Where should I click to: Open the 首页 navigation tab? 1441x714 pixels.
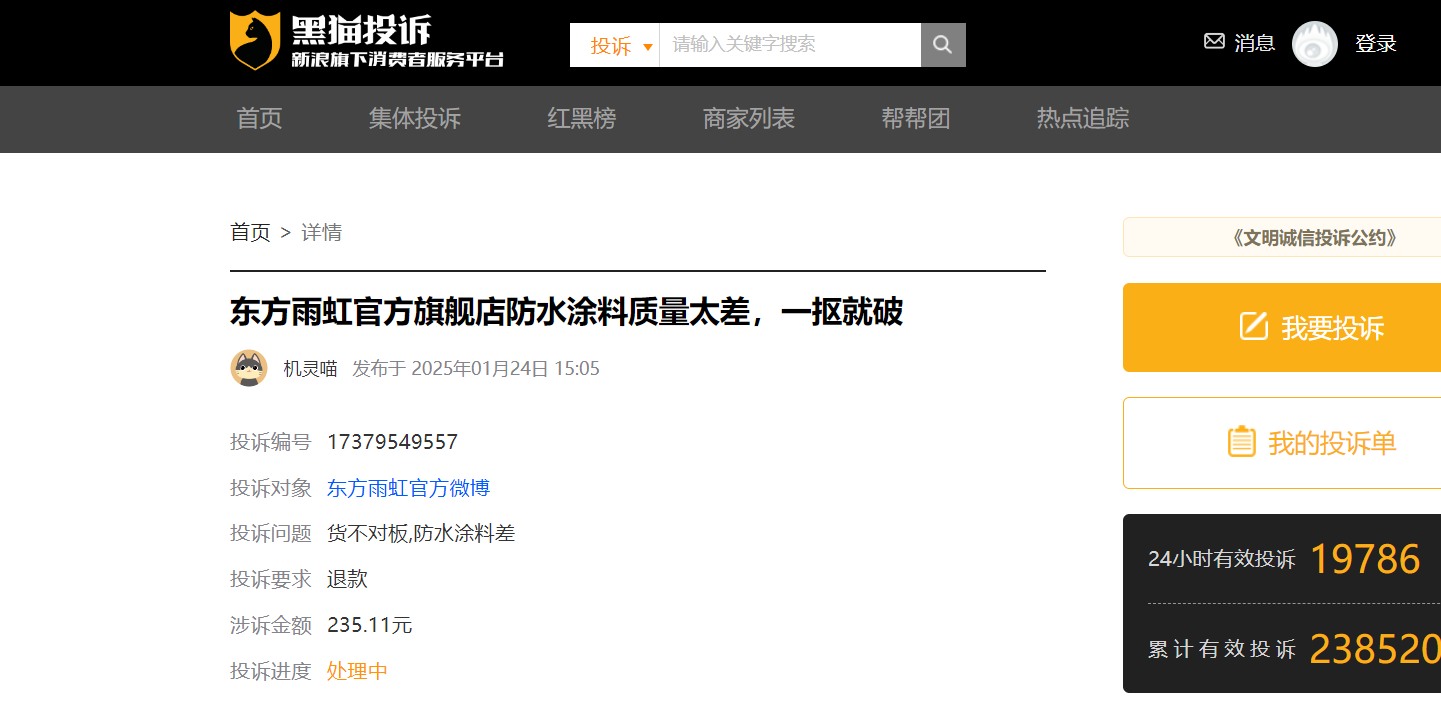point(259,119)
